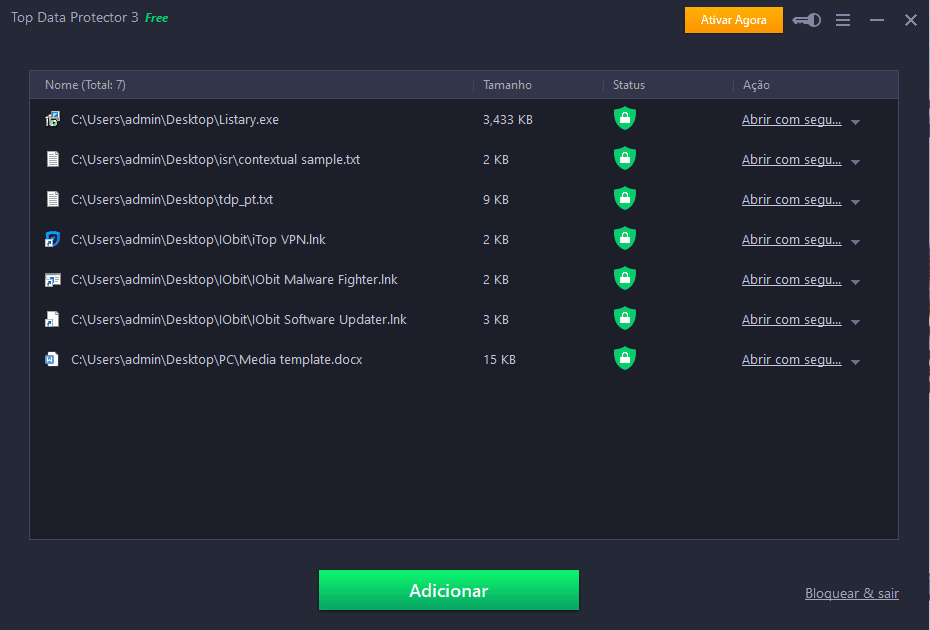930x630 pixels.
Task: Click Abrir com segu... for contextual sample.txt
Action: (791, 160)
